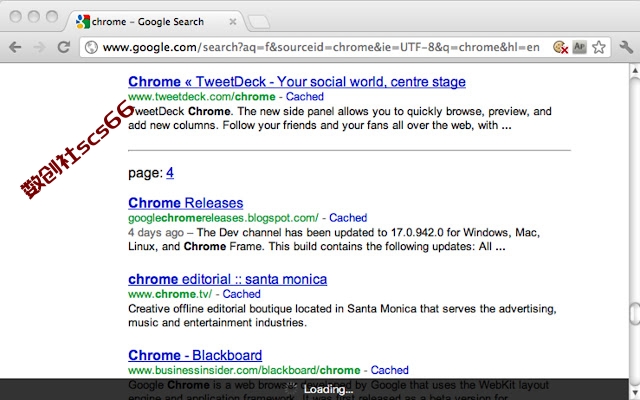Viewport: 640px width, 400px height.
Task: Open Cached link for googlechromereleases.blogspot.com
Action: point(348,218)
